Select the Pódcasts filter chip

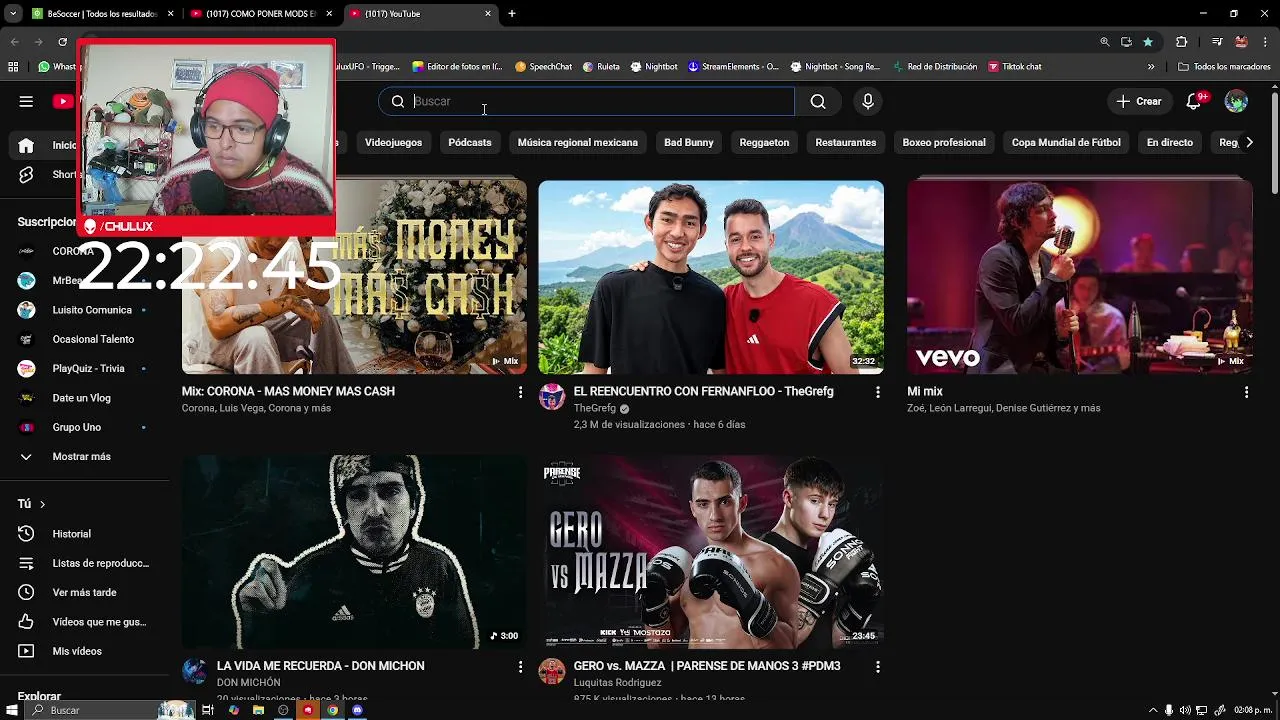coord(470,143)
